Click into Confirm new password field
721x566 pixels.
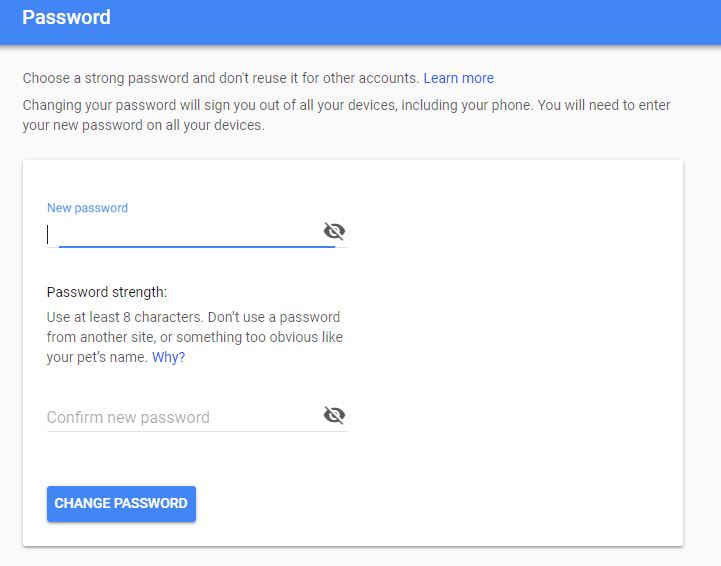180,417
